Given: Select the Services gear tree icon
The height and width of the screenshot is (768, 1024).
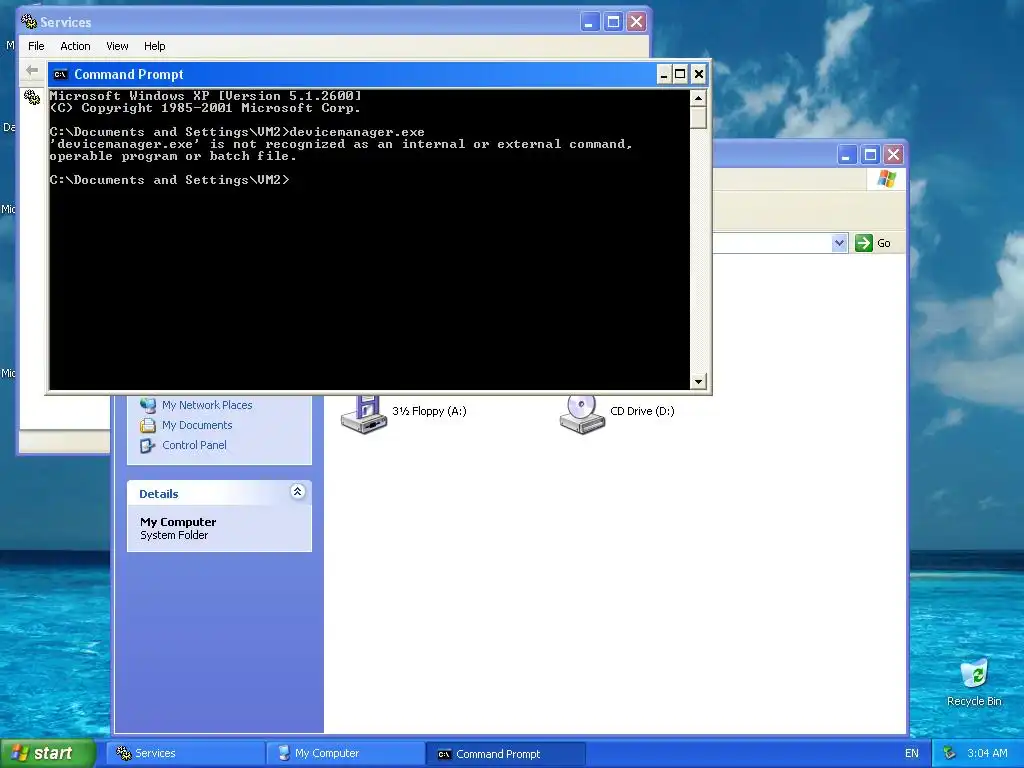Looking at the screenshot, I should [32, 97].
